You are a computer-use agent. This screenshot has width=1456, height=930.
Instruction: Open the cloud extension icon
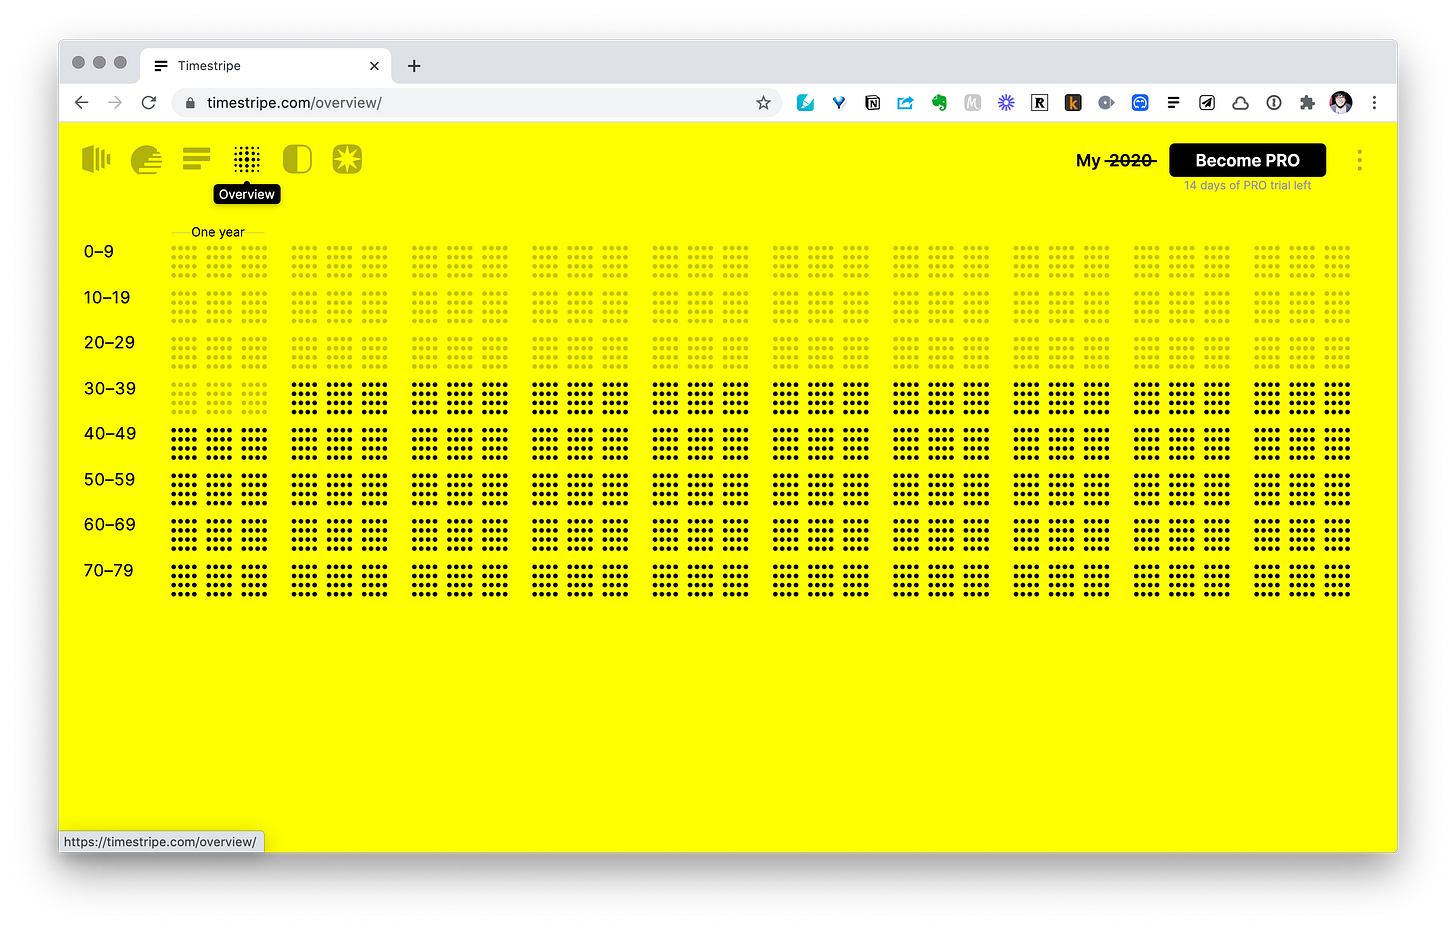point(1240,102)
